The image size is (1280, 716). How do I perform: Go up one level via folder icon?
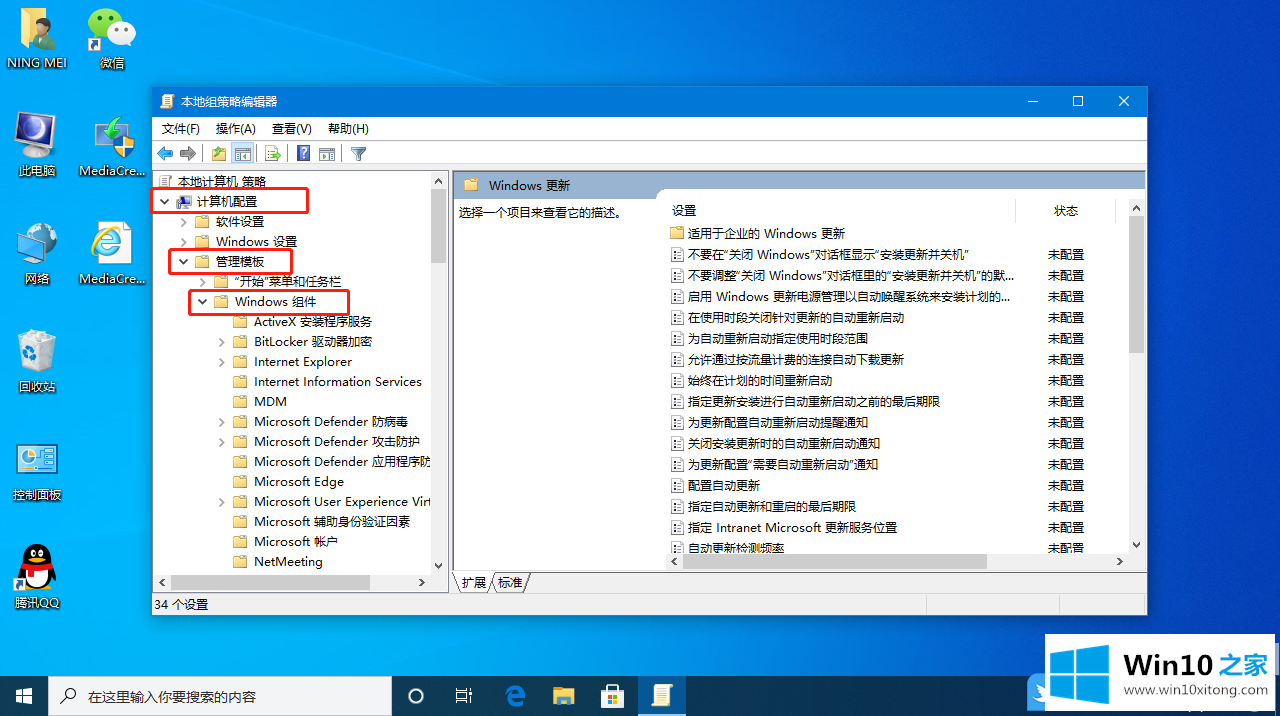(219, 153)
